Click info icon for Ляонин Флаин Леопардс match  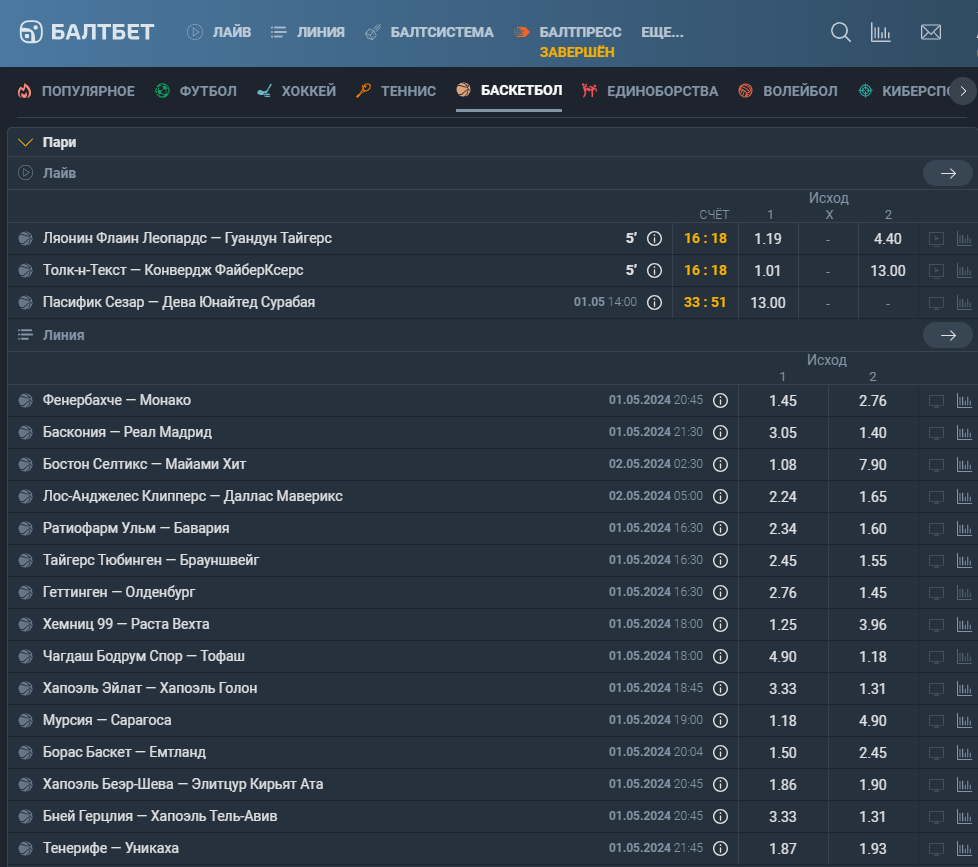[654, 238]
